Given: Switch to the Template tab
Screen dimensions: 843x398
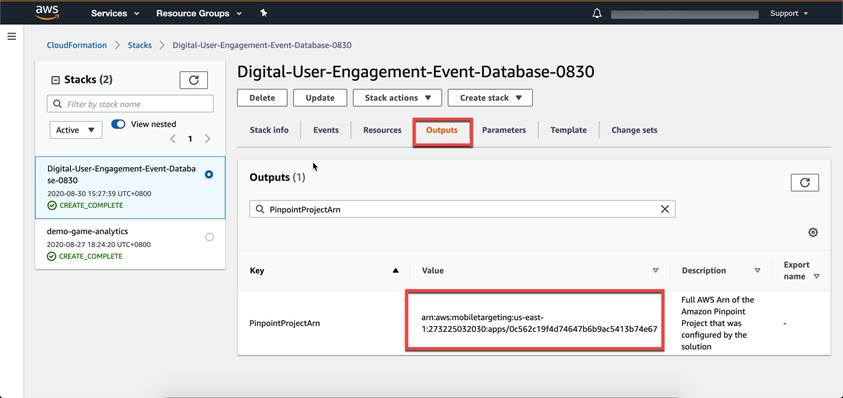Looking at the screenshot, I should click(568, 130).
